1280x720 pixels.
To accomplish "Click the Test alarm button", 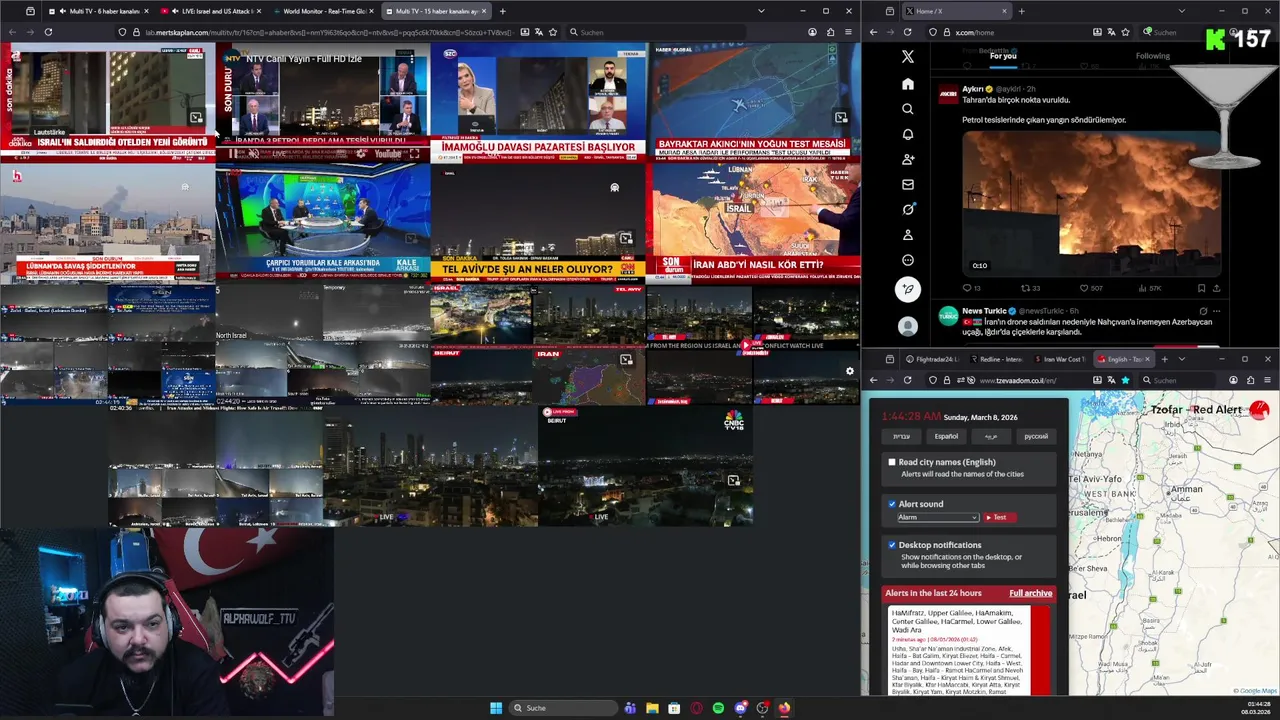I will (999, 517).
